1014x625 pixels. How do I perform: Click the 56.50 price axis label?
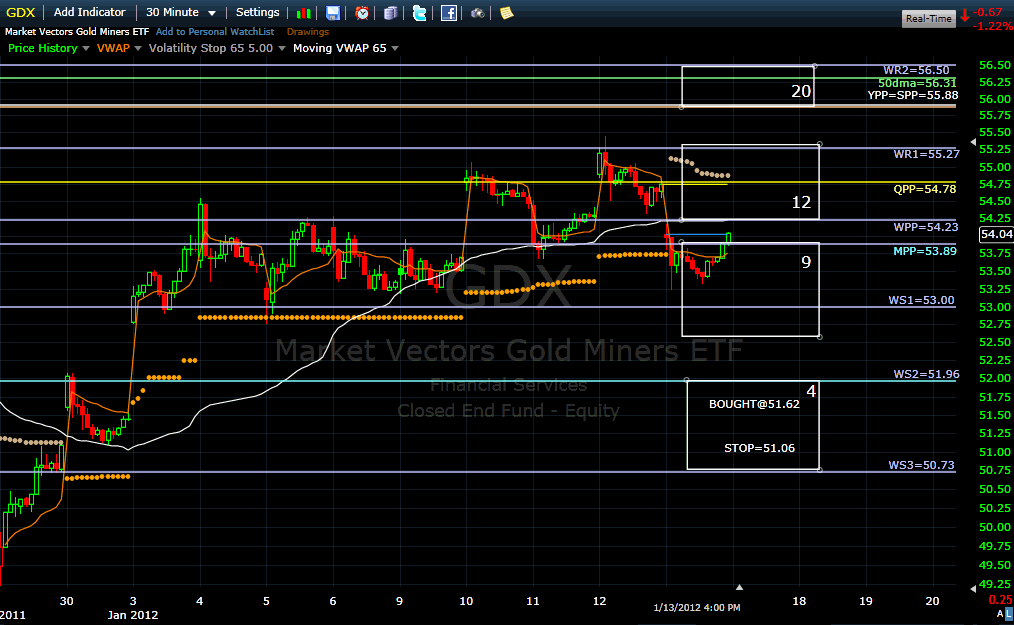[995, 65]
